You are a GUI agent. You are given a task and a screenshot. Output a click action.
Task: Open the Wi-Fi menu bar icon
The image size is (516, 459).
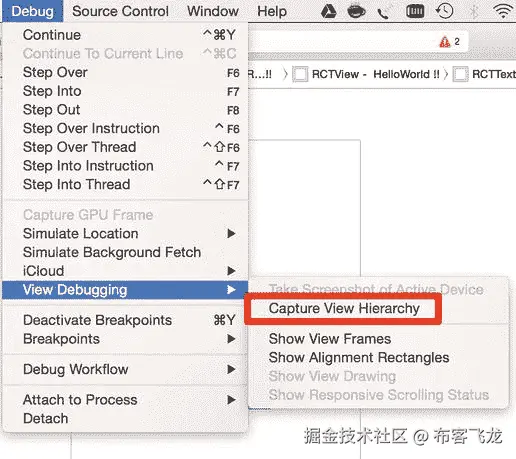pyautogui.click(x=503, y=11)
